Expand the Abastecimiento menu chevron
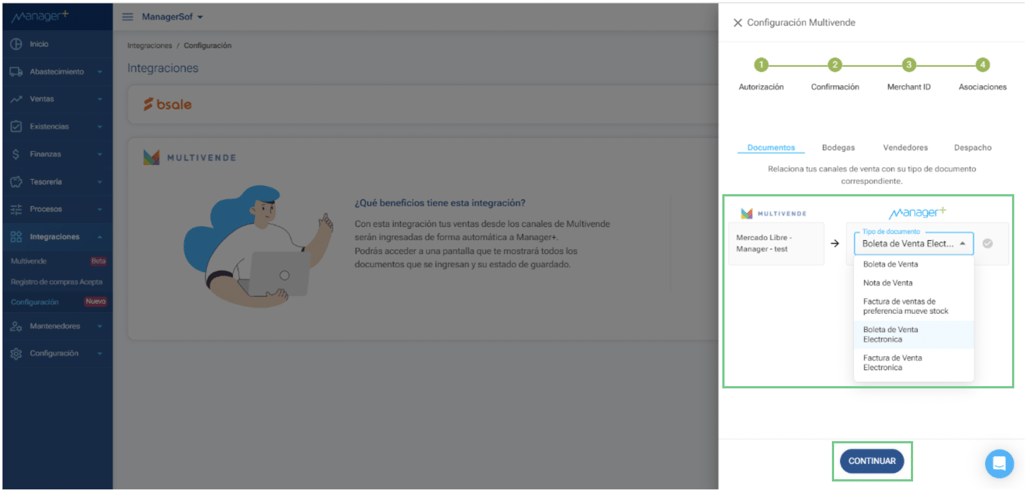 [99, 72]
